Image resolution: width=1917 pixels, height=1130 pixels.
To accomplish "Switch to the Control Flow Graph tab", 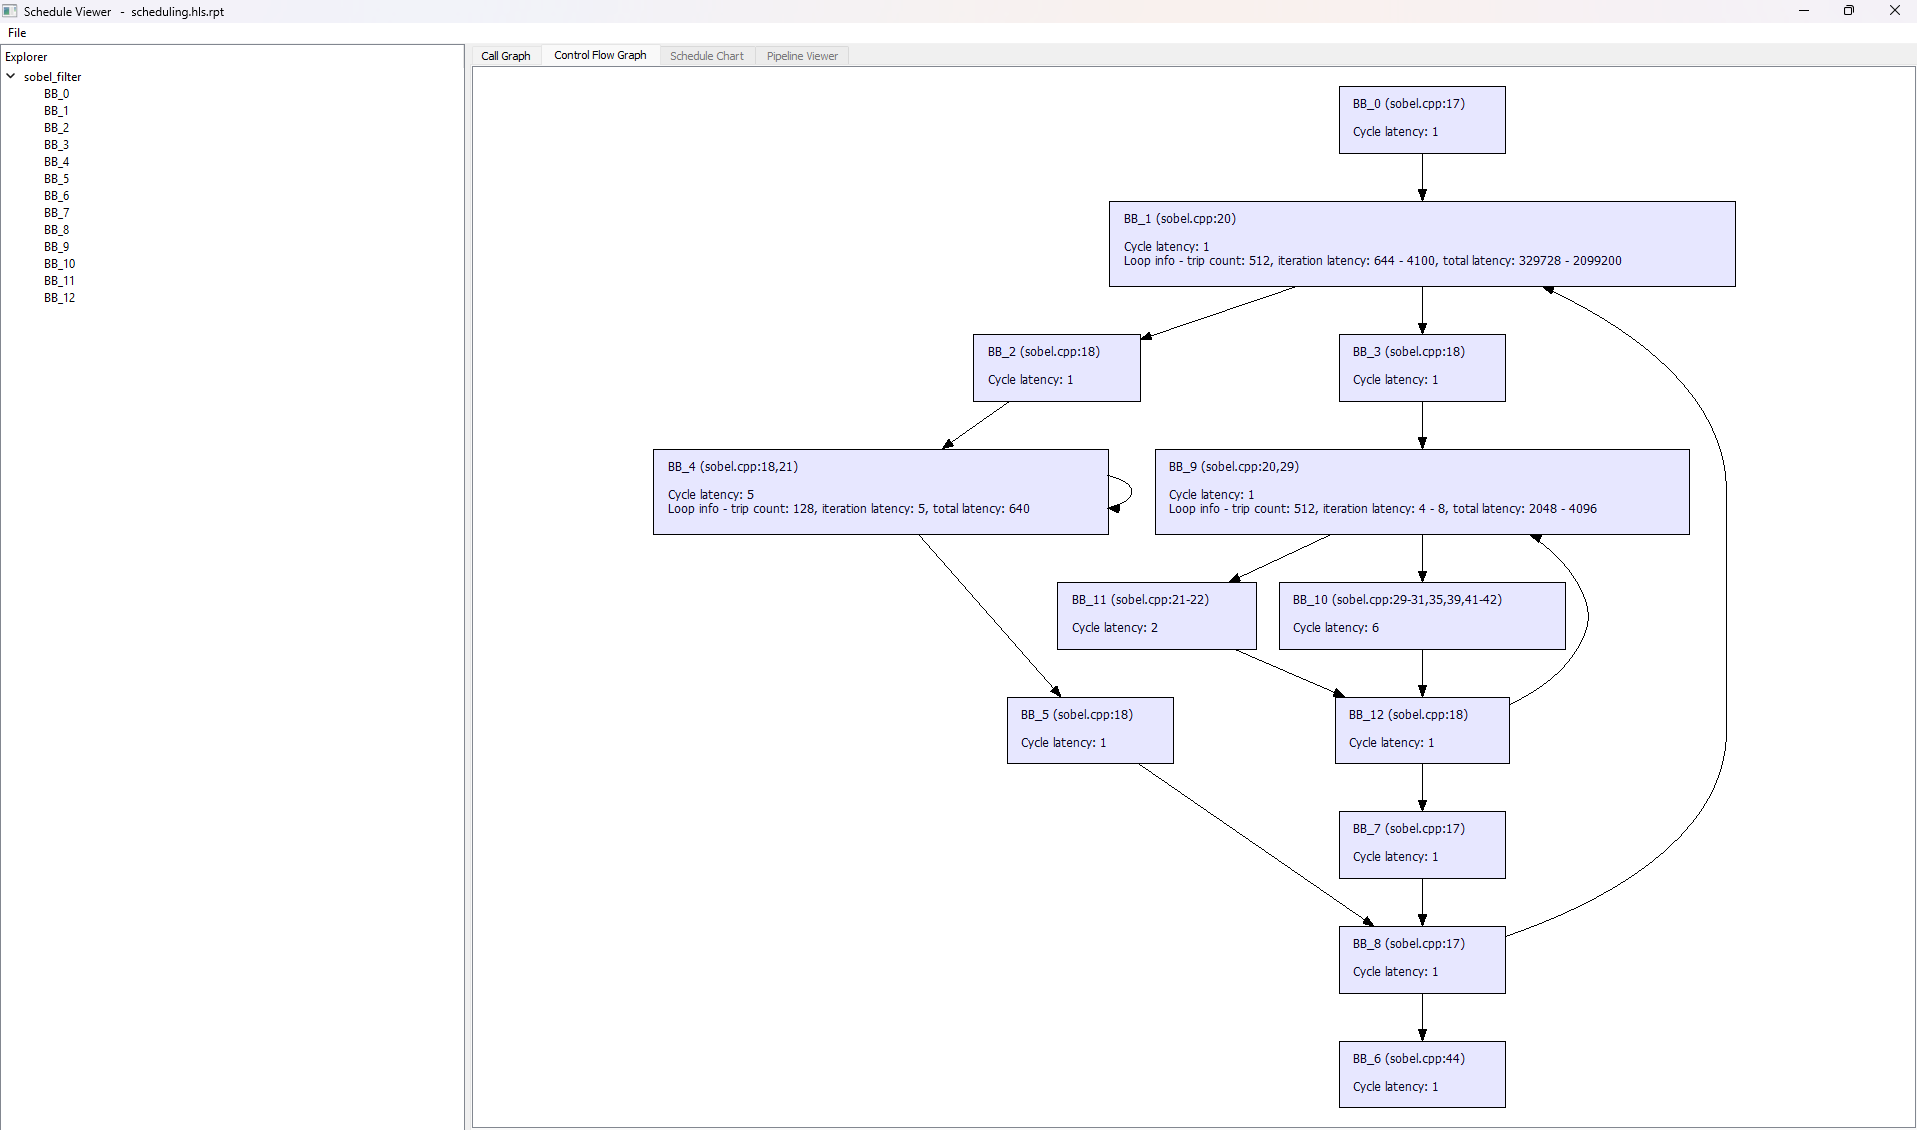I will 600,55.
